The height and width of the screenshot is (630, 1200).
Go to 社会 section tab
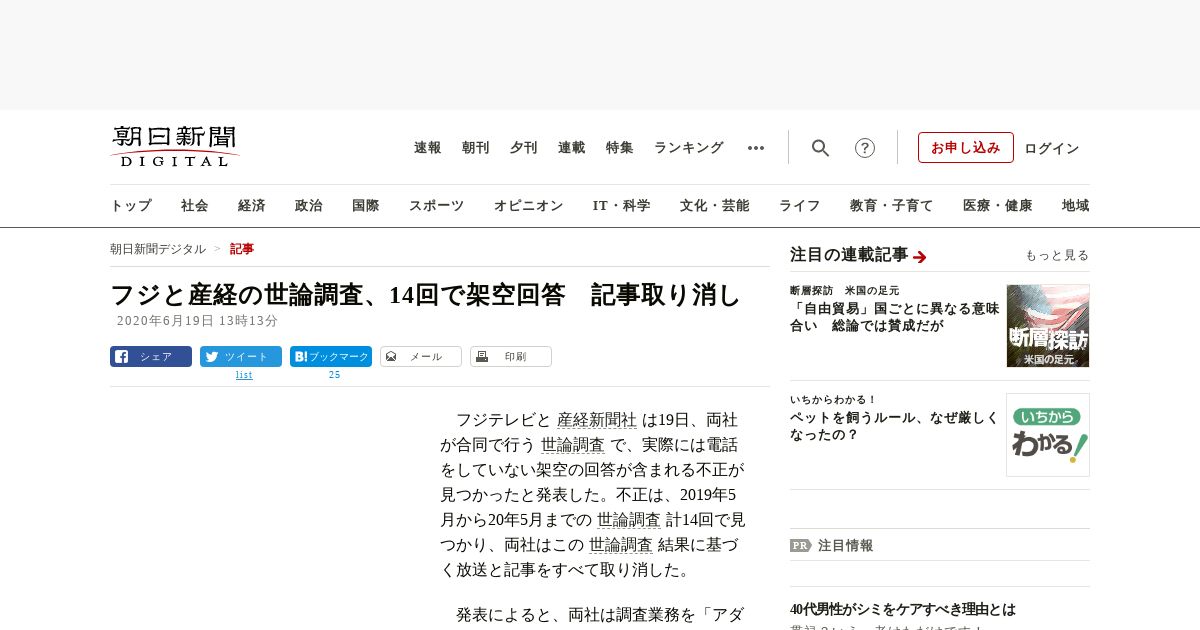[x=195, y=206]
